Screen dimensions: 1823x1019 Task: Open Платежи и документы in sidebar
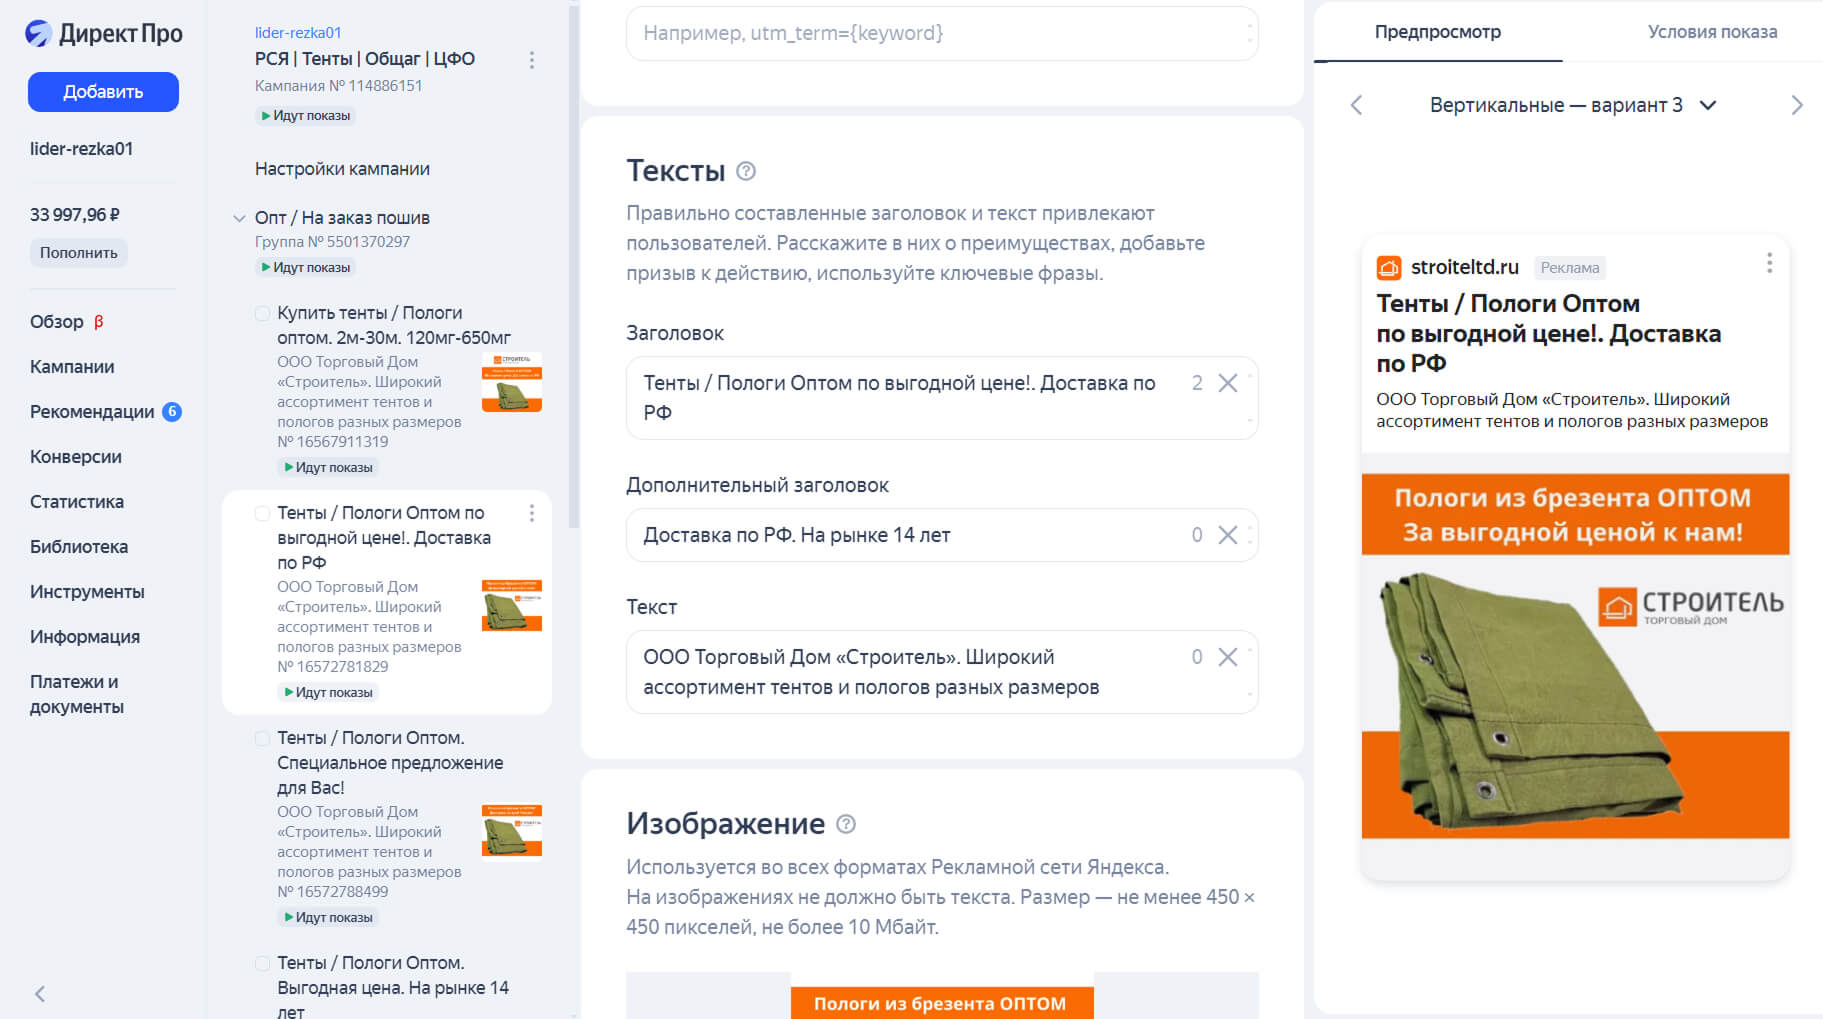pos(77,694)
